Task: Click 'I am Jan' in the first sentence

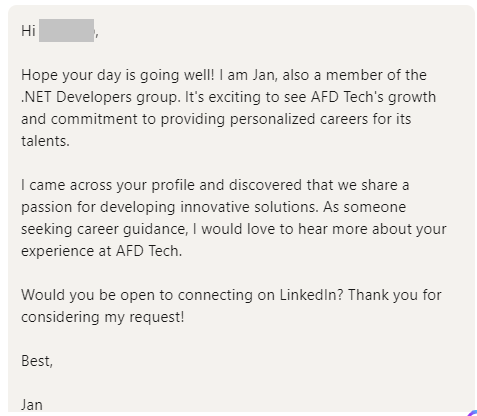Action: [248, 75]
